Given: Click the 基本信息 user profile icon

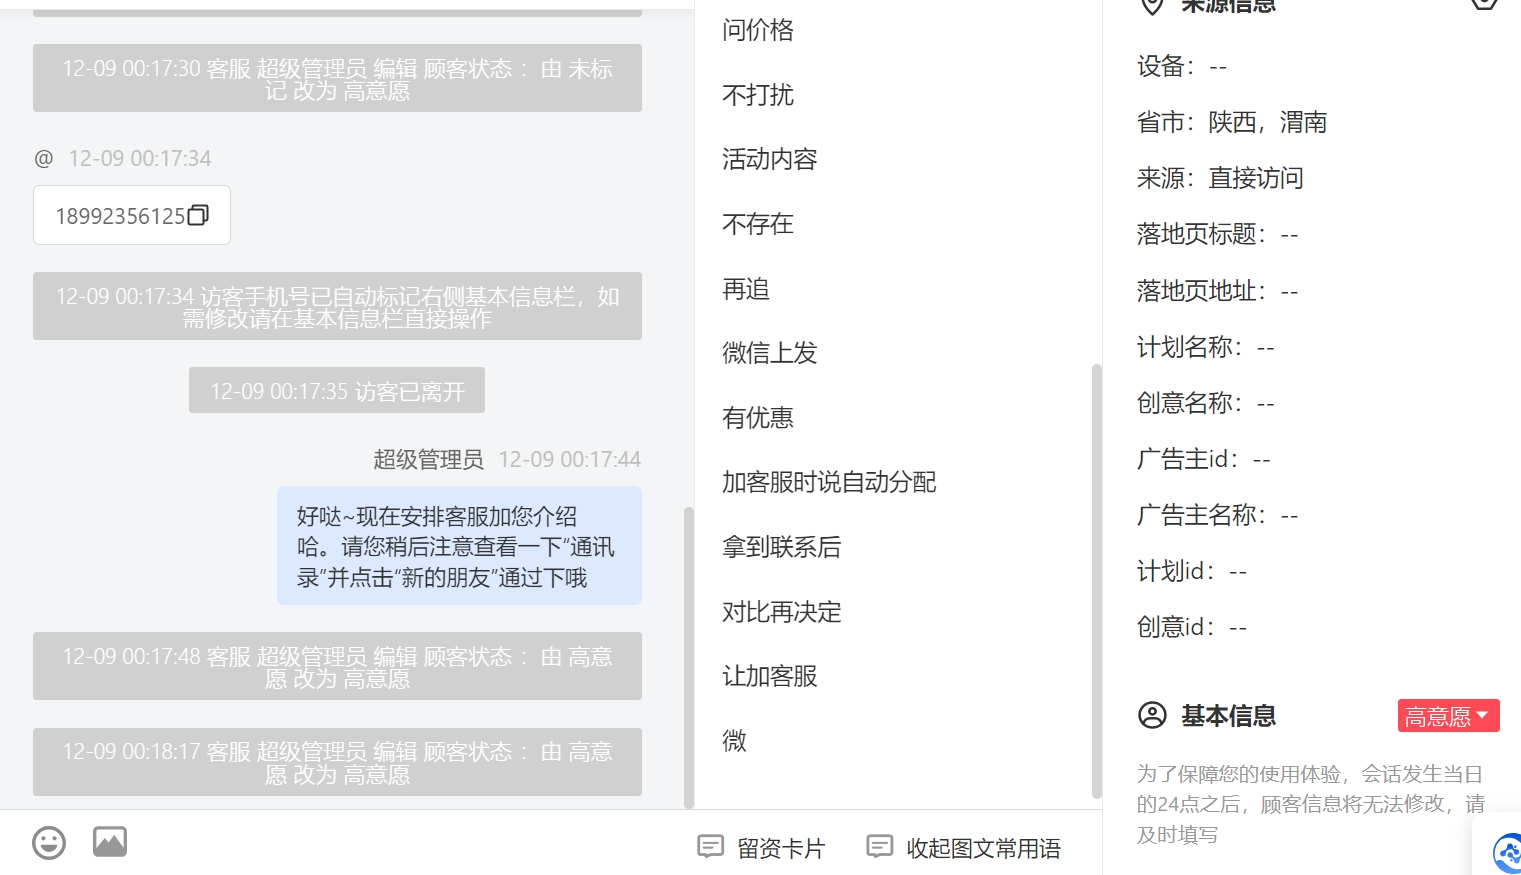Looking at the screenshot, I should tap(1152, 715).
